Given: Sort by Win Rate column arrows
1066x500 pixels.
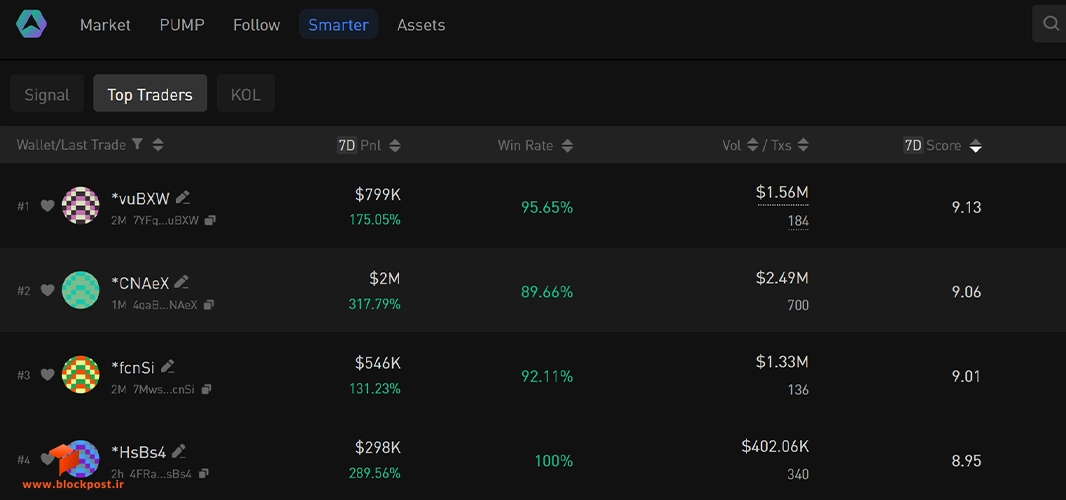Looking at the screenshot, I should pyautogui.click(x=567, y=146).
